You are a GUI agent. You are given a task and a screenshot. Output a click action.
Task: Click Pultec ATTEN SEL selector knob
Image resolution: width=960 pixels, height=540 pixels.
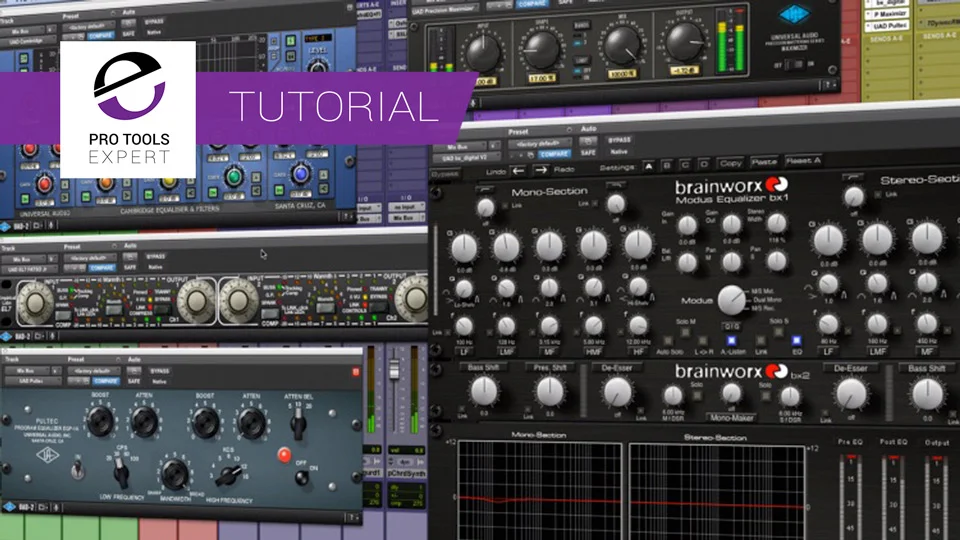click(298, 423)
